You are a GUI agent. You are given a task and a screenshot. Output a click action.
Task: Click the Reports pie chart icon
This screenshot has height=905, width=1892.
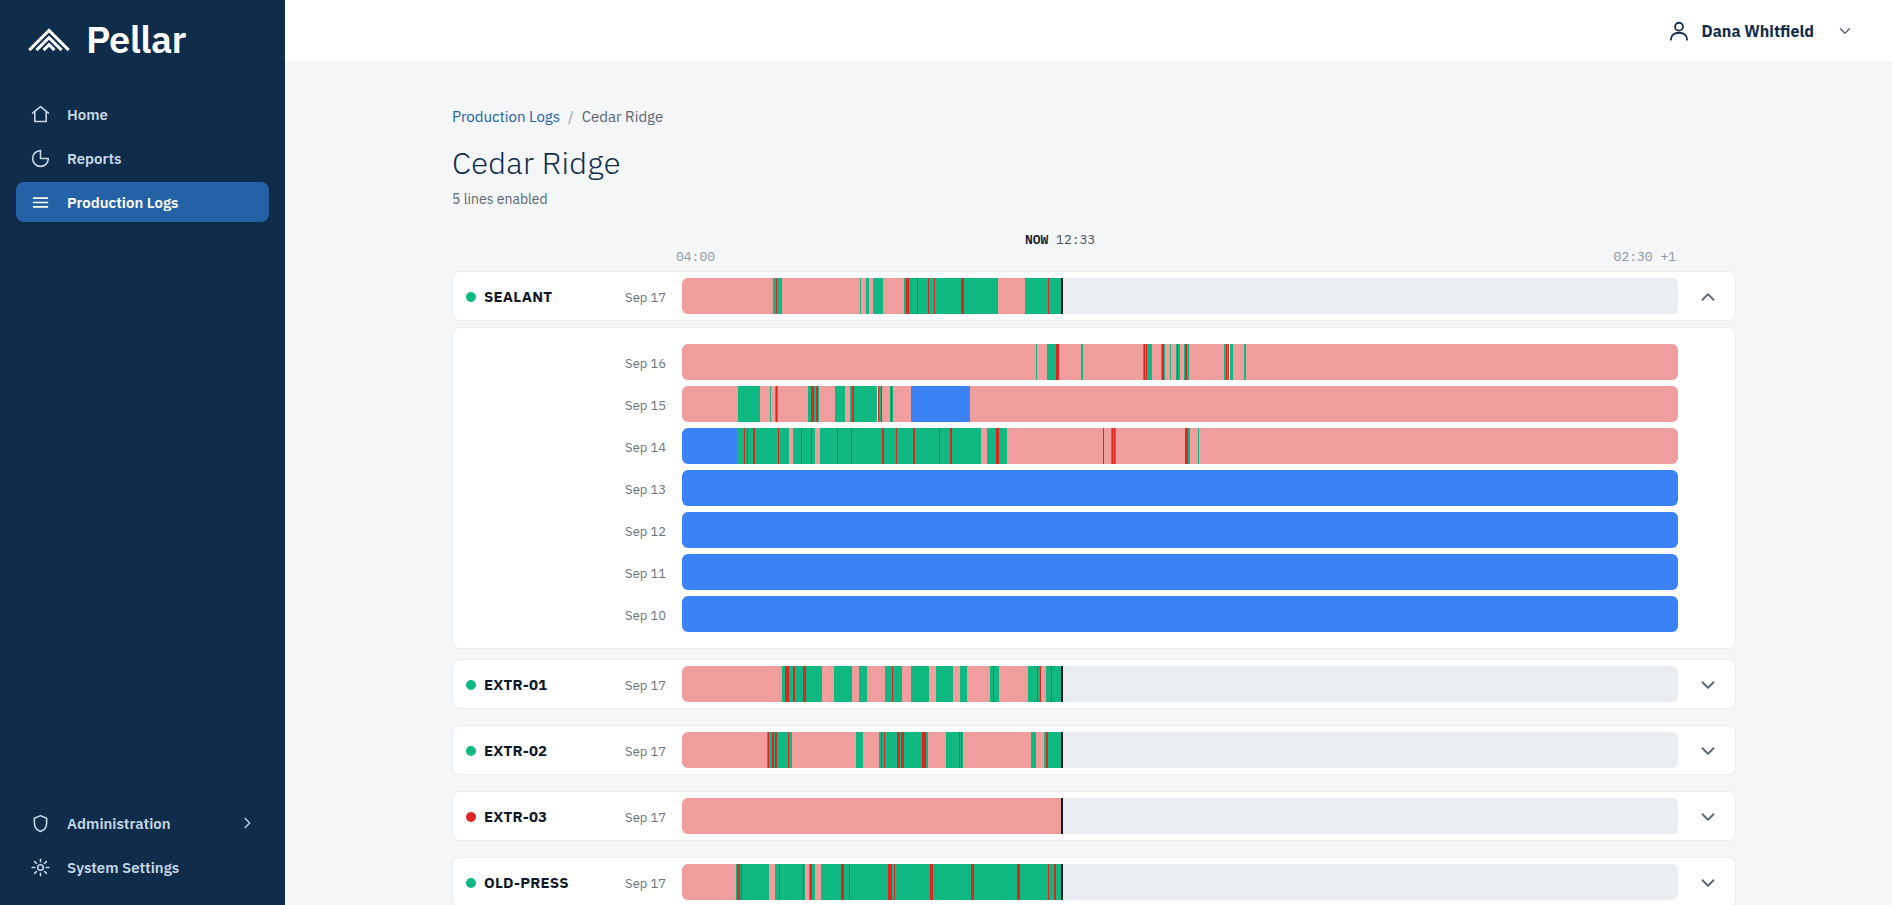click(x=40, y=158)
